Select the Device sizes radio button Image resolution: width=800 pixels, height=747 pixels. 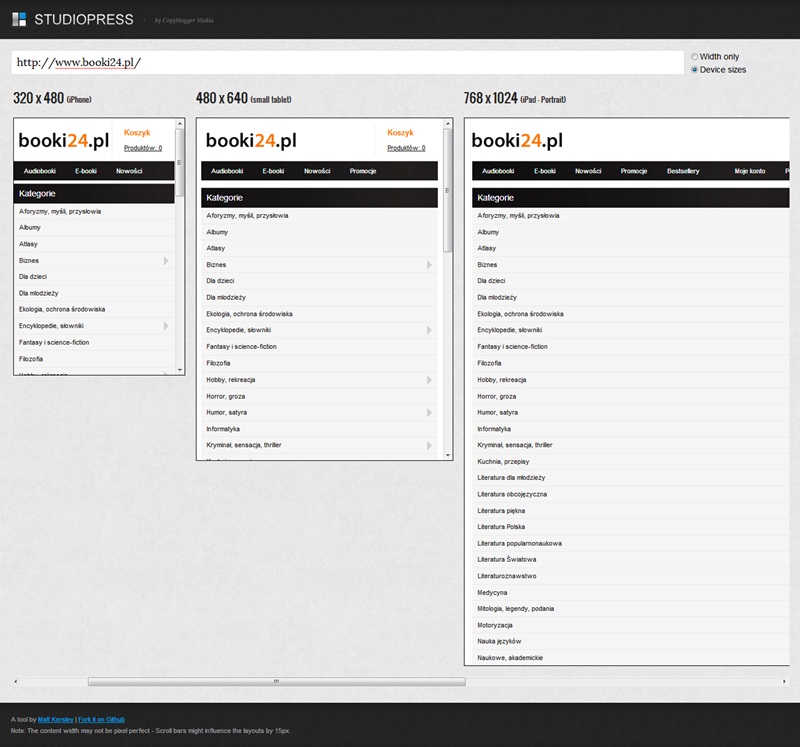point(695,70)
